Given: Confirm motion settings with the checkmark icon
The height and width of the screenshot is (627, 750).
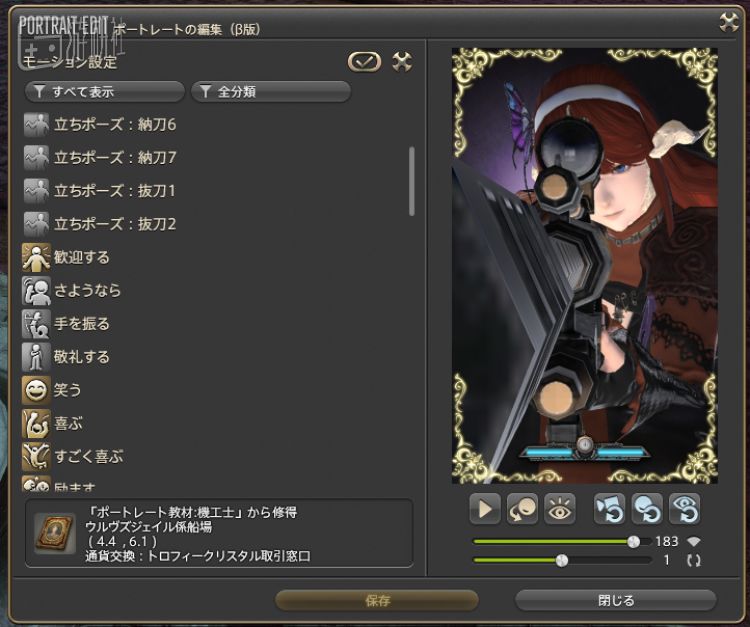Looking at the screenshot, I should click(x=364, y=62).
